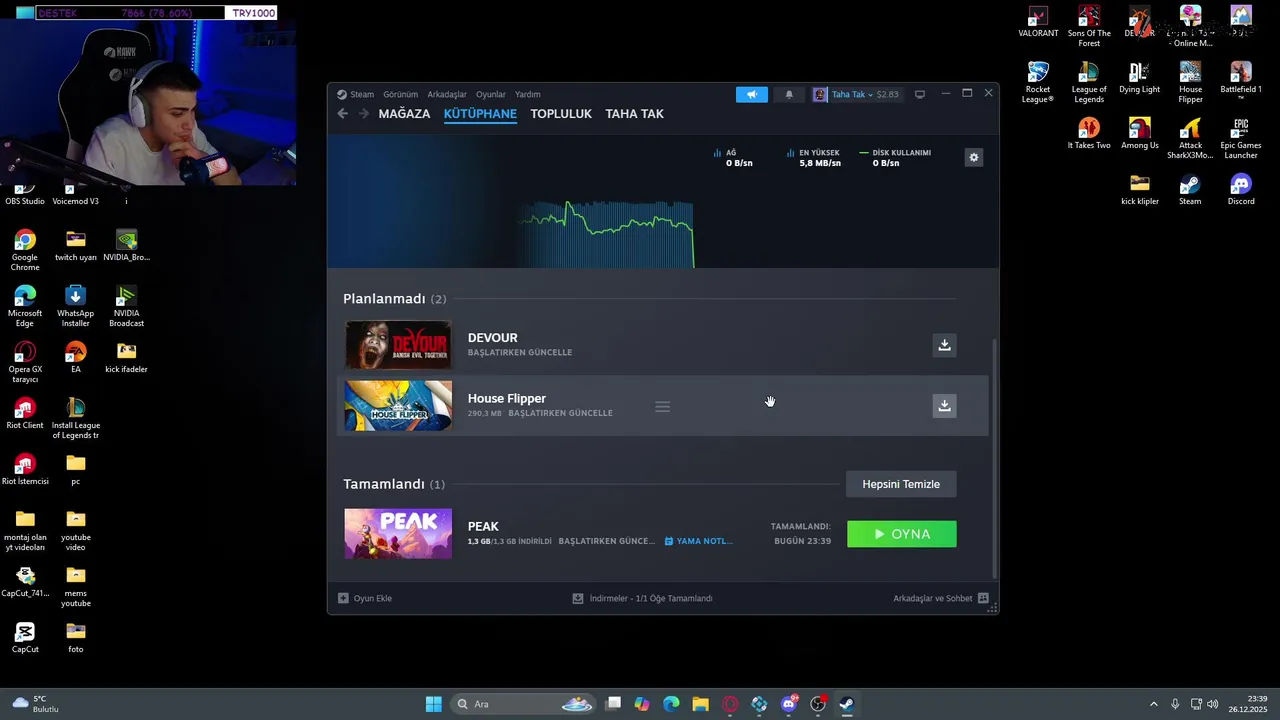Screen dimensions: 1280x720
Task: Click the blue megaphone announcements button
Action: (x=752, y=94)
